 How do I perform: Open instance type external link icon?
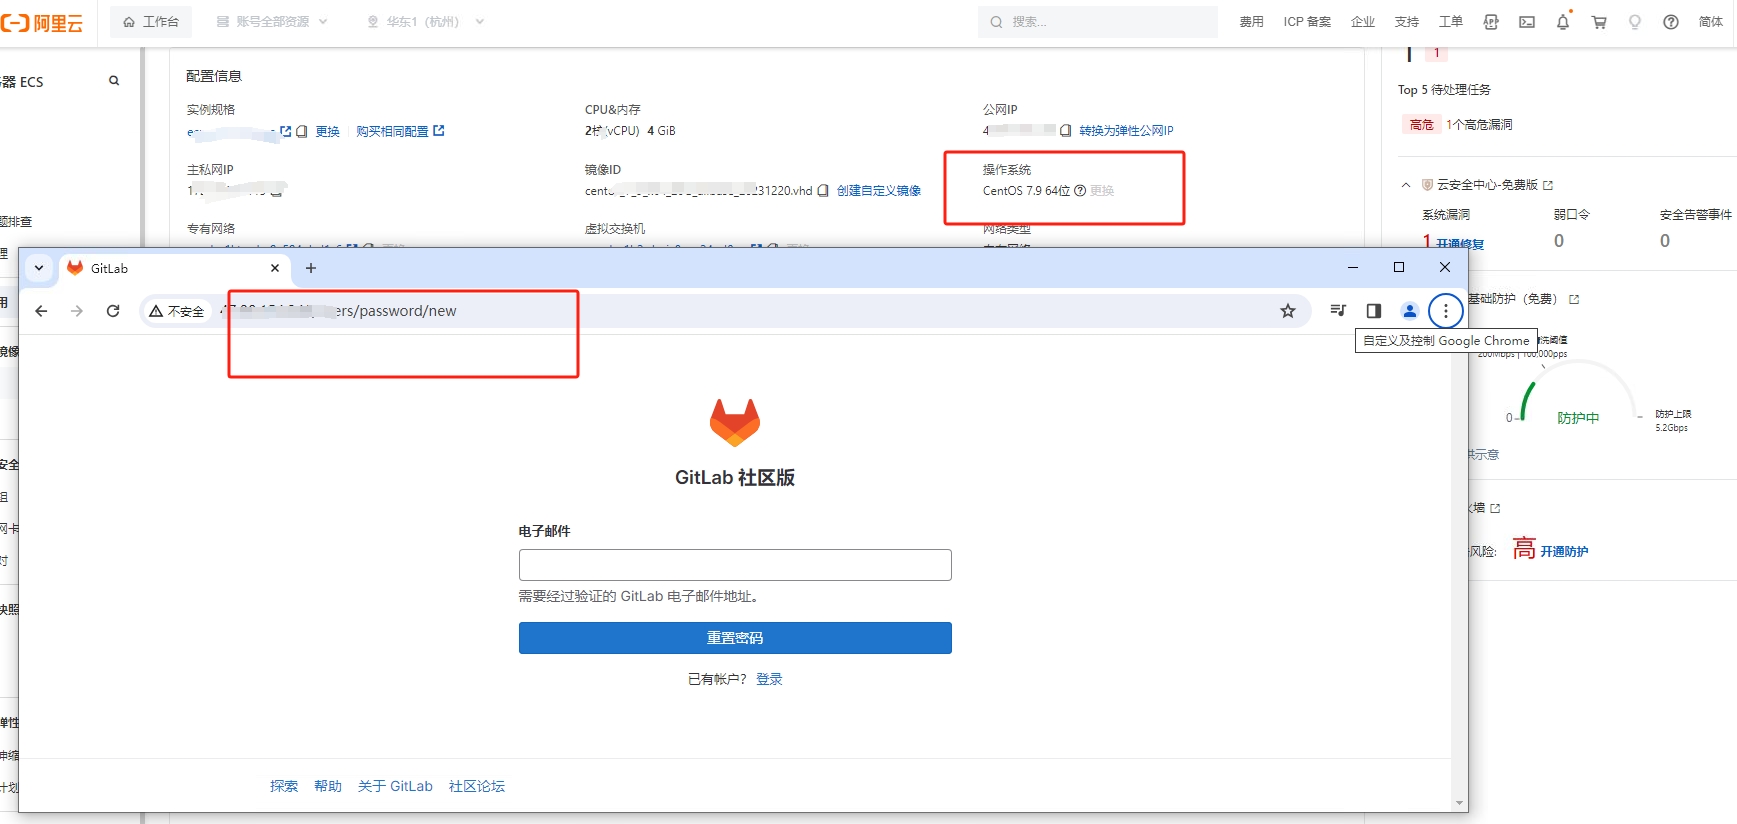(286, 131)
